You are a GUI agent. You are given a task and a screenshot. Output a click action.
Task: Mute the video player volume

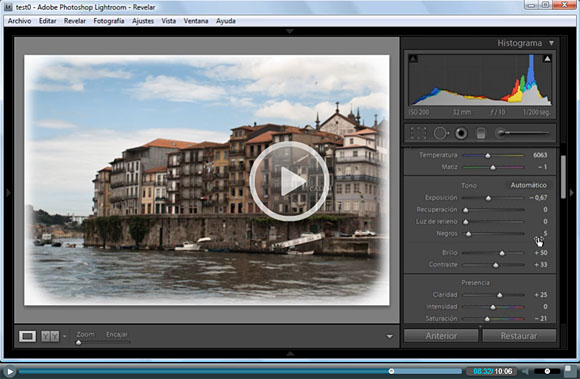pyautogui.click(x=525, y=371)
